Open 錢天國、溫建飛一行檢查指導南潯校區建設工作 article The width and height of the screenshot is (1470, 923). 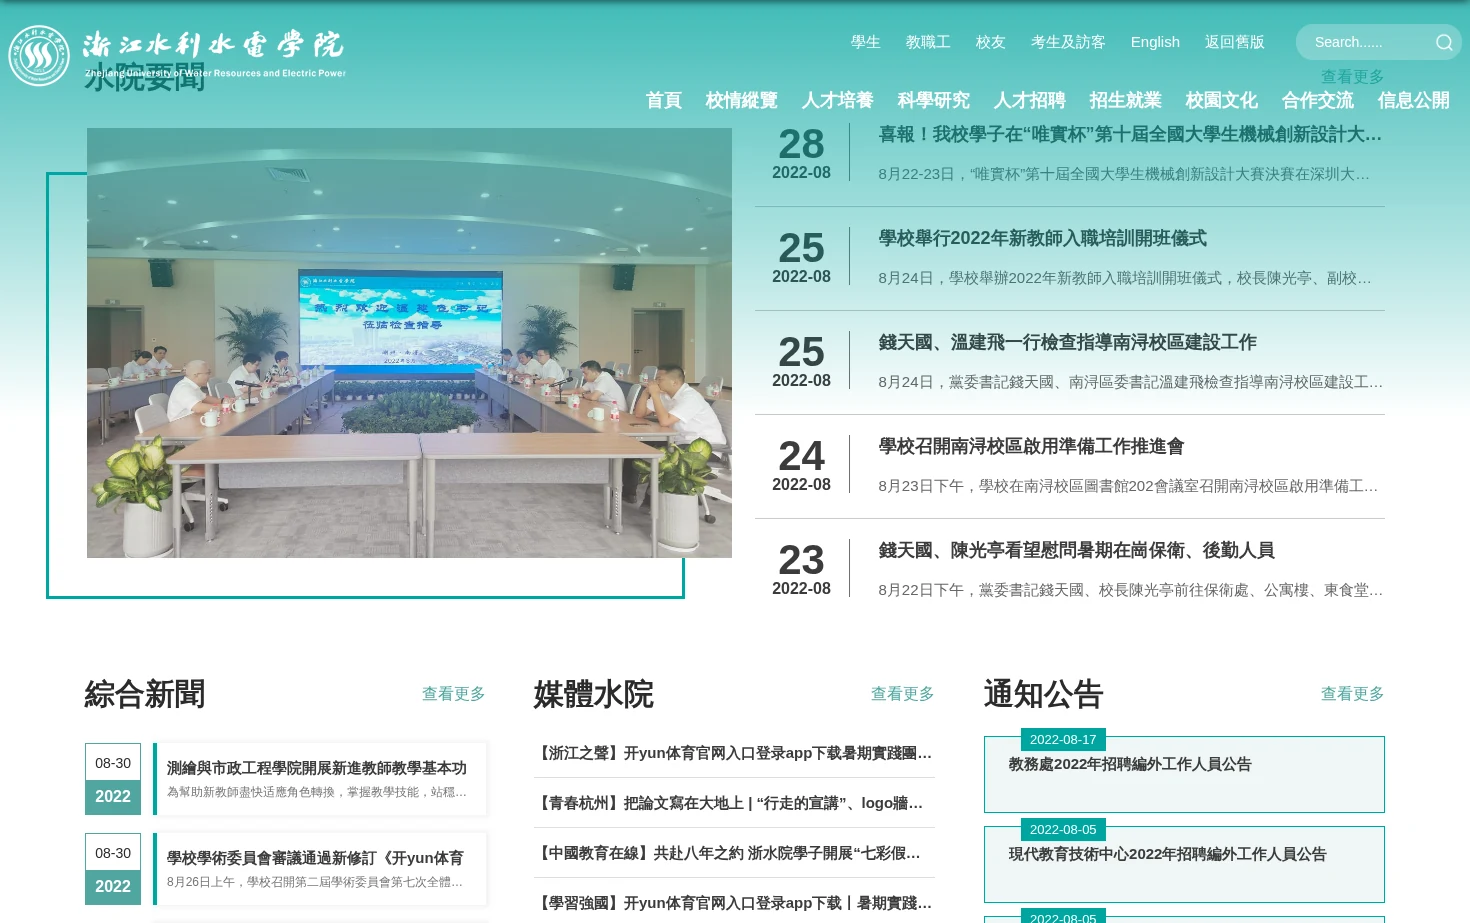tap(1067, 342)
